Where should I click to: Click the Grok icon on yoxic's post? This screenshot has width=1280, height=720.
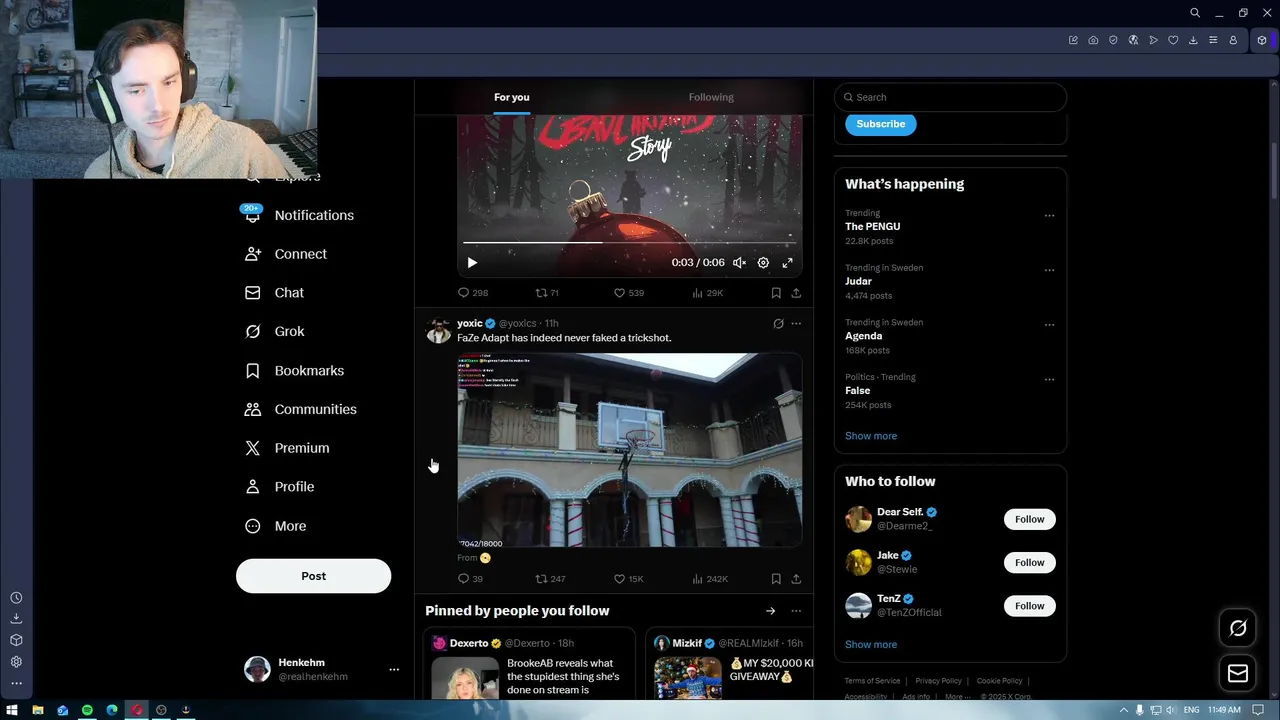coord(778,323)
